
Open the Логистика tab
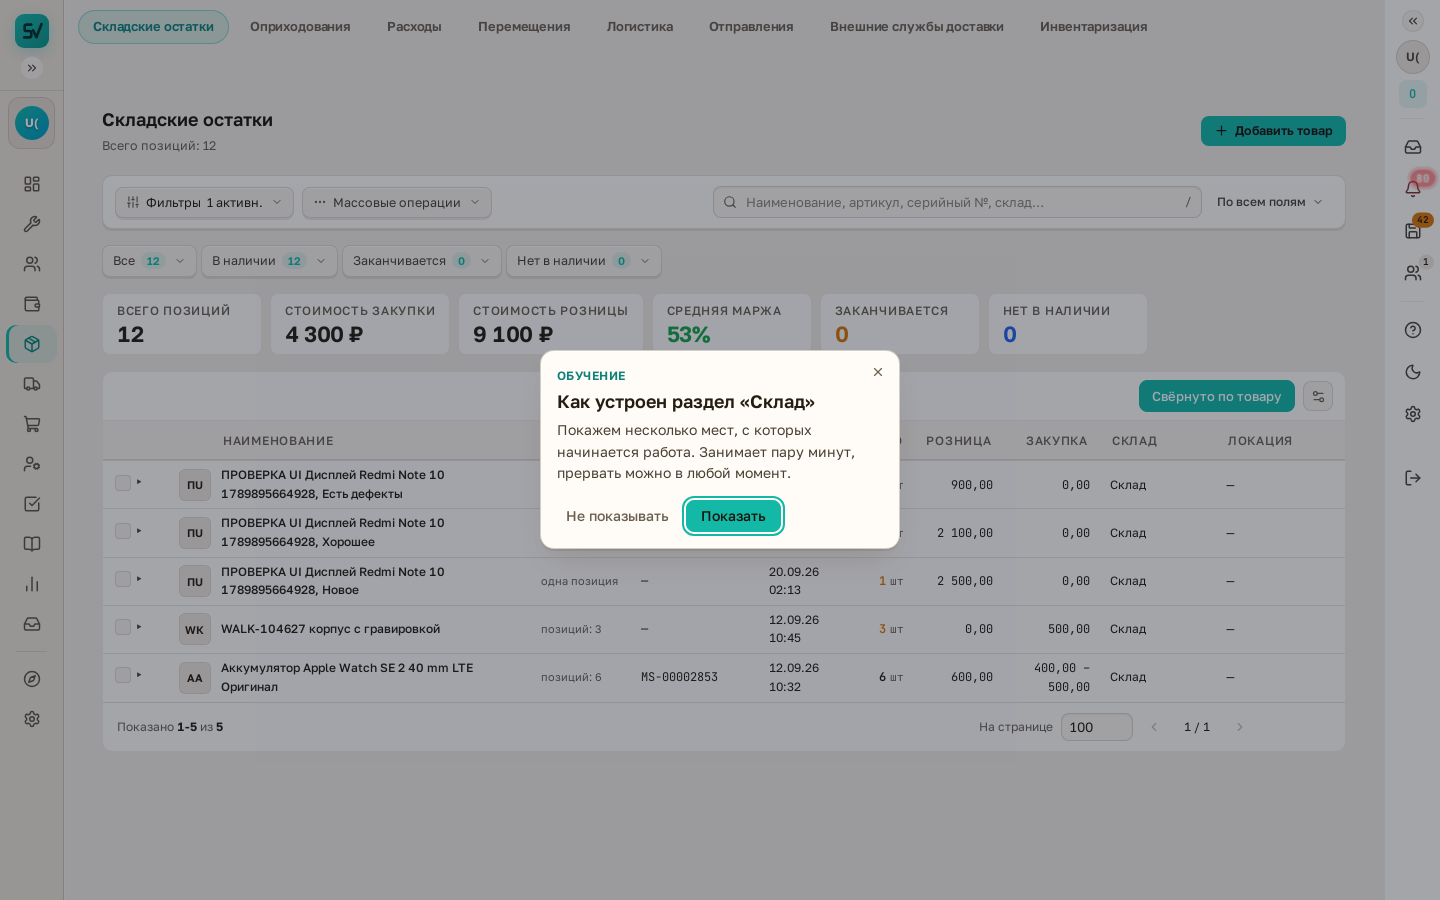640,27
